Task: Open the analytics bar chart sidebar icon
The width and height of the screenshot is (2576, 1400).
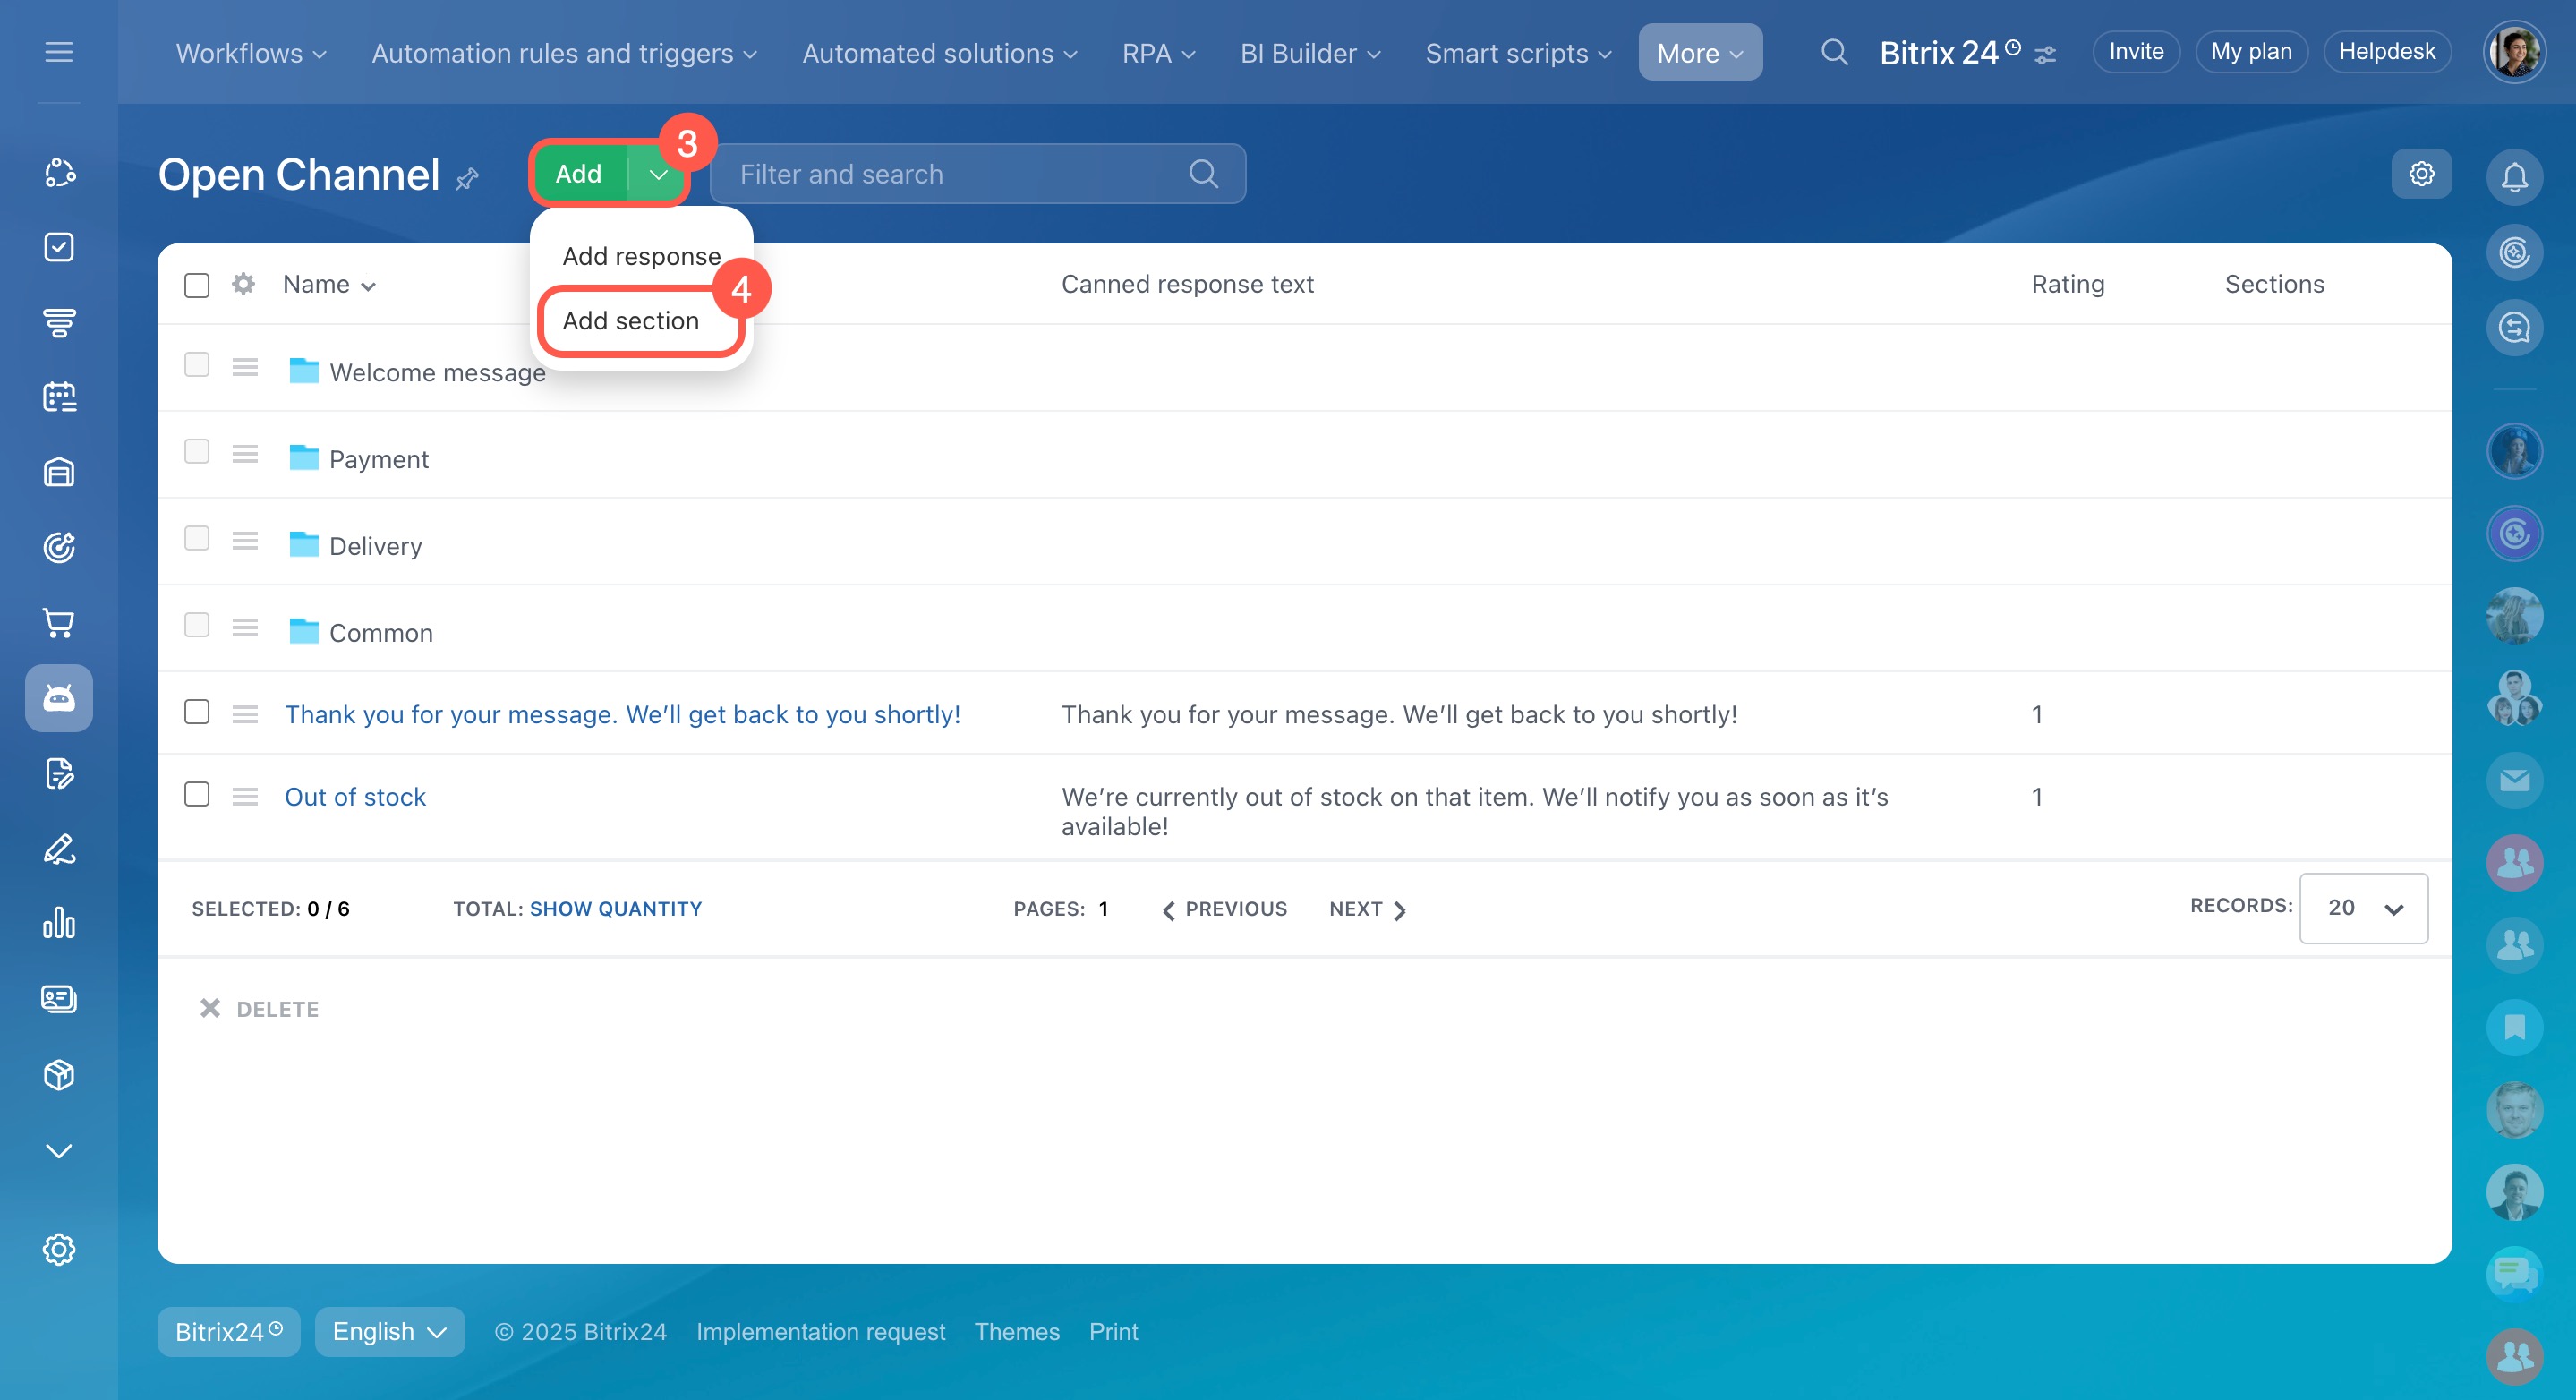Action: (59, 923)
